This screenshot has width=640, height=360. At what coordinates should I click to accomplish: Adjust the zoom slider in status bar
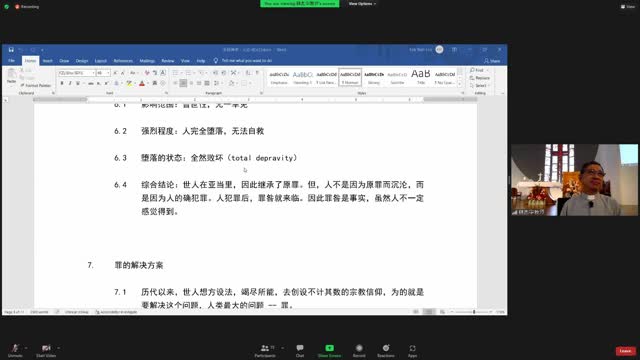pos(474,312)
